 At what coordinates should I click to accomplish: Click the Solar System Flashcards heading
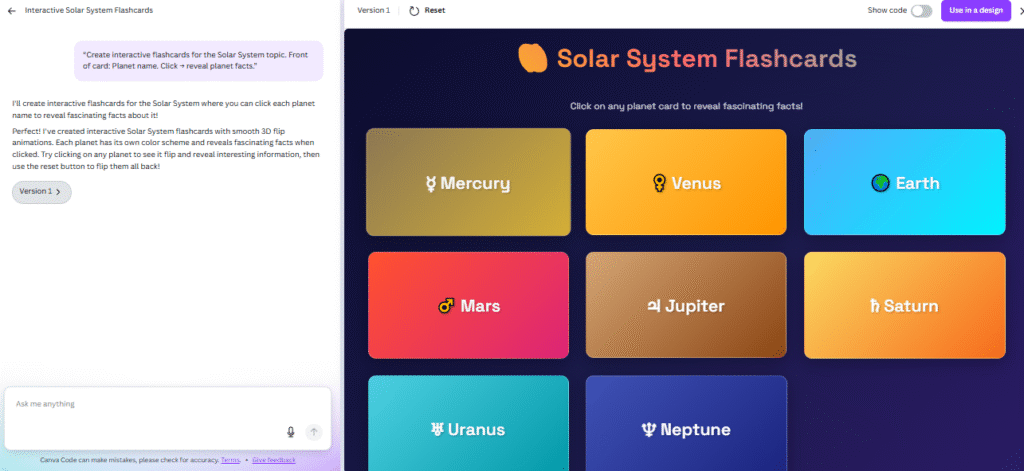click(707, 59)
